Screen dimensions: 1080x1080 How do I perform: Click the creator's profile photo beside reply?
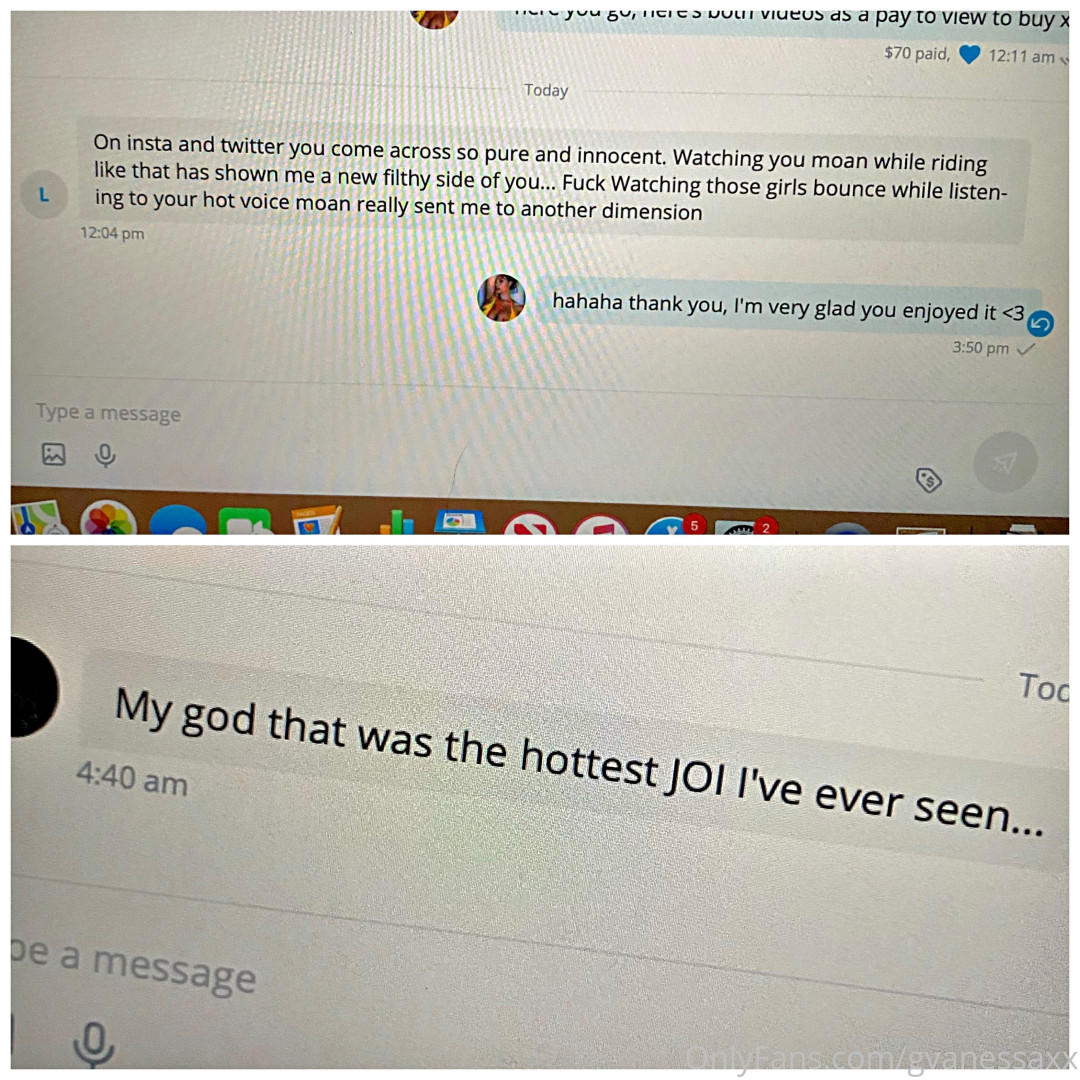(501, 298)
